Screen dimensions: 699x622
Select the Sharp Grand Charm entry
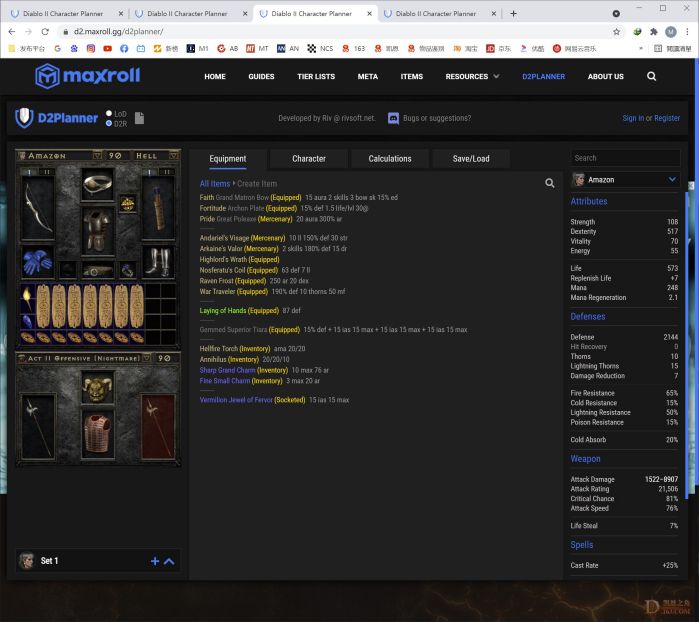pyautogui.click(x=264, y=370)
